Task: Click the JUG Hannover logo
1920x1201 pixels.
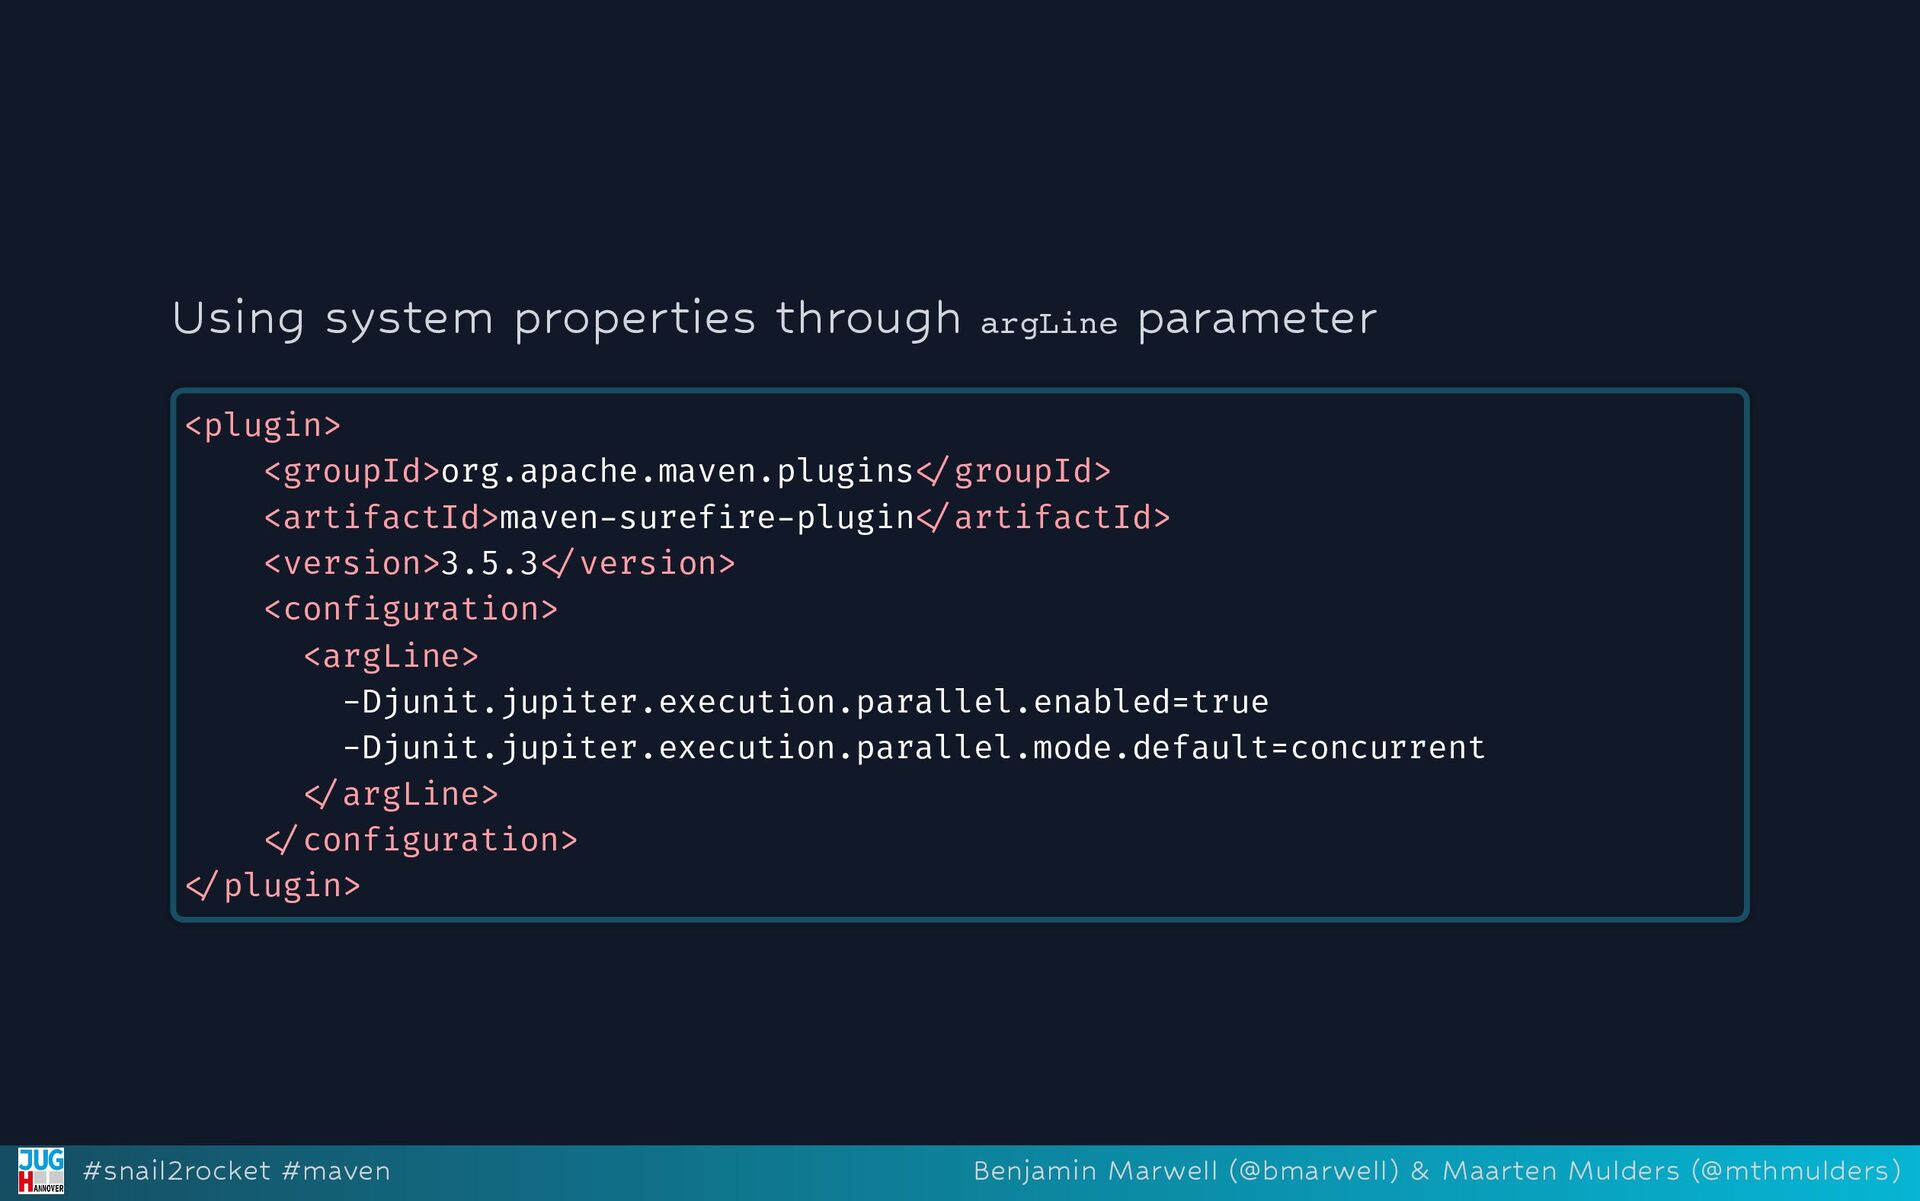Action: [40, 1170]
